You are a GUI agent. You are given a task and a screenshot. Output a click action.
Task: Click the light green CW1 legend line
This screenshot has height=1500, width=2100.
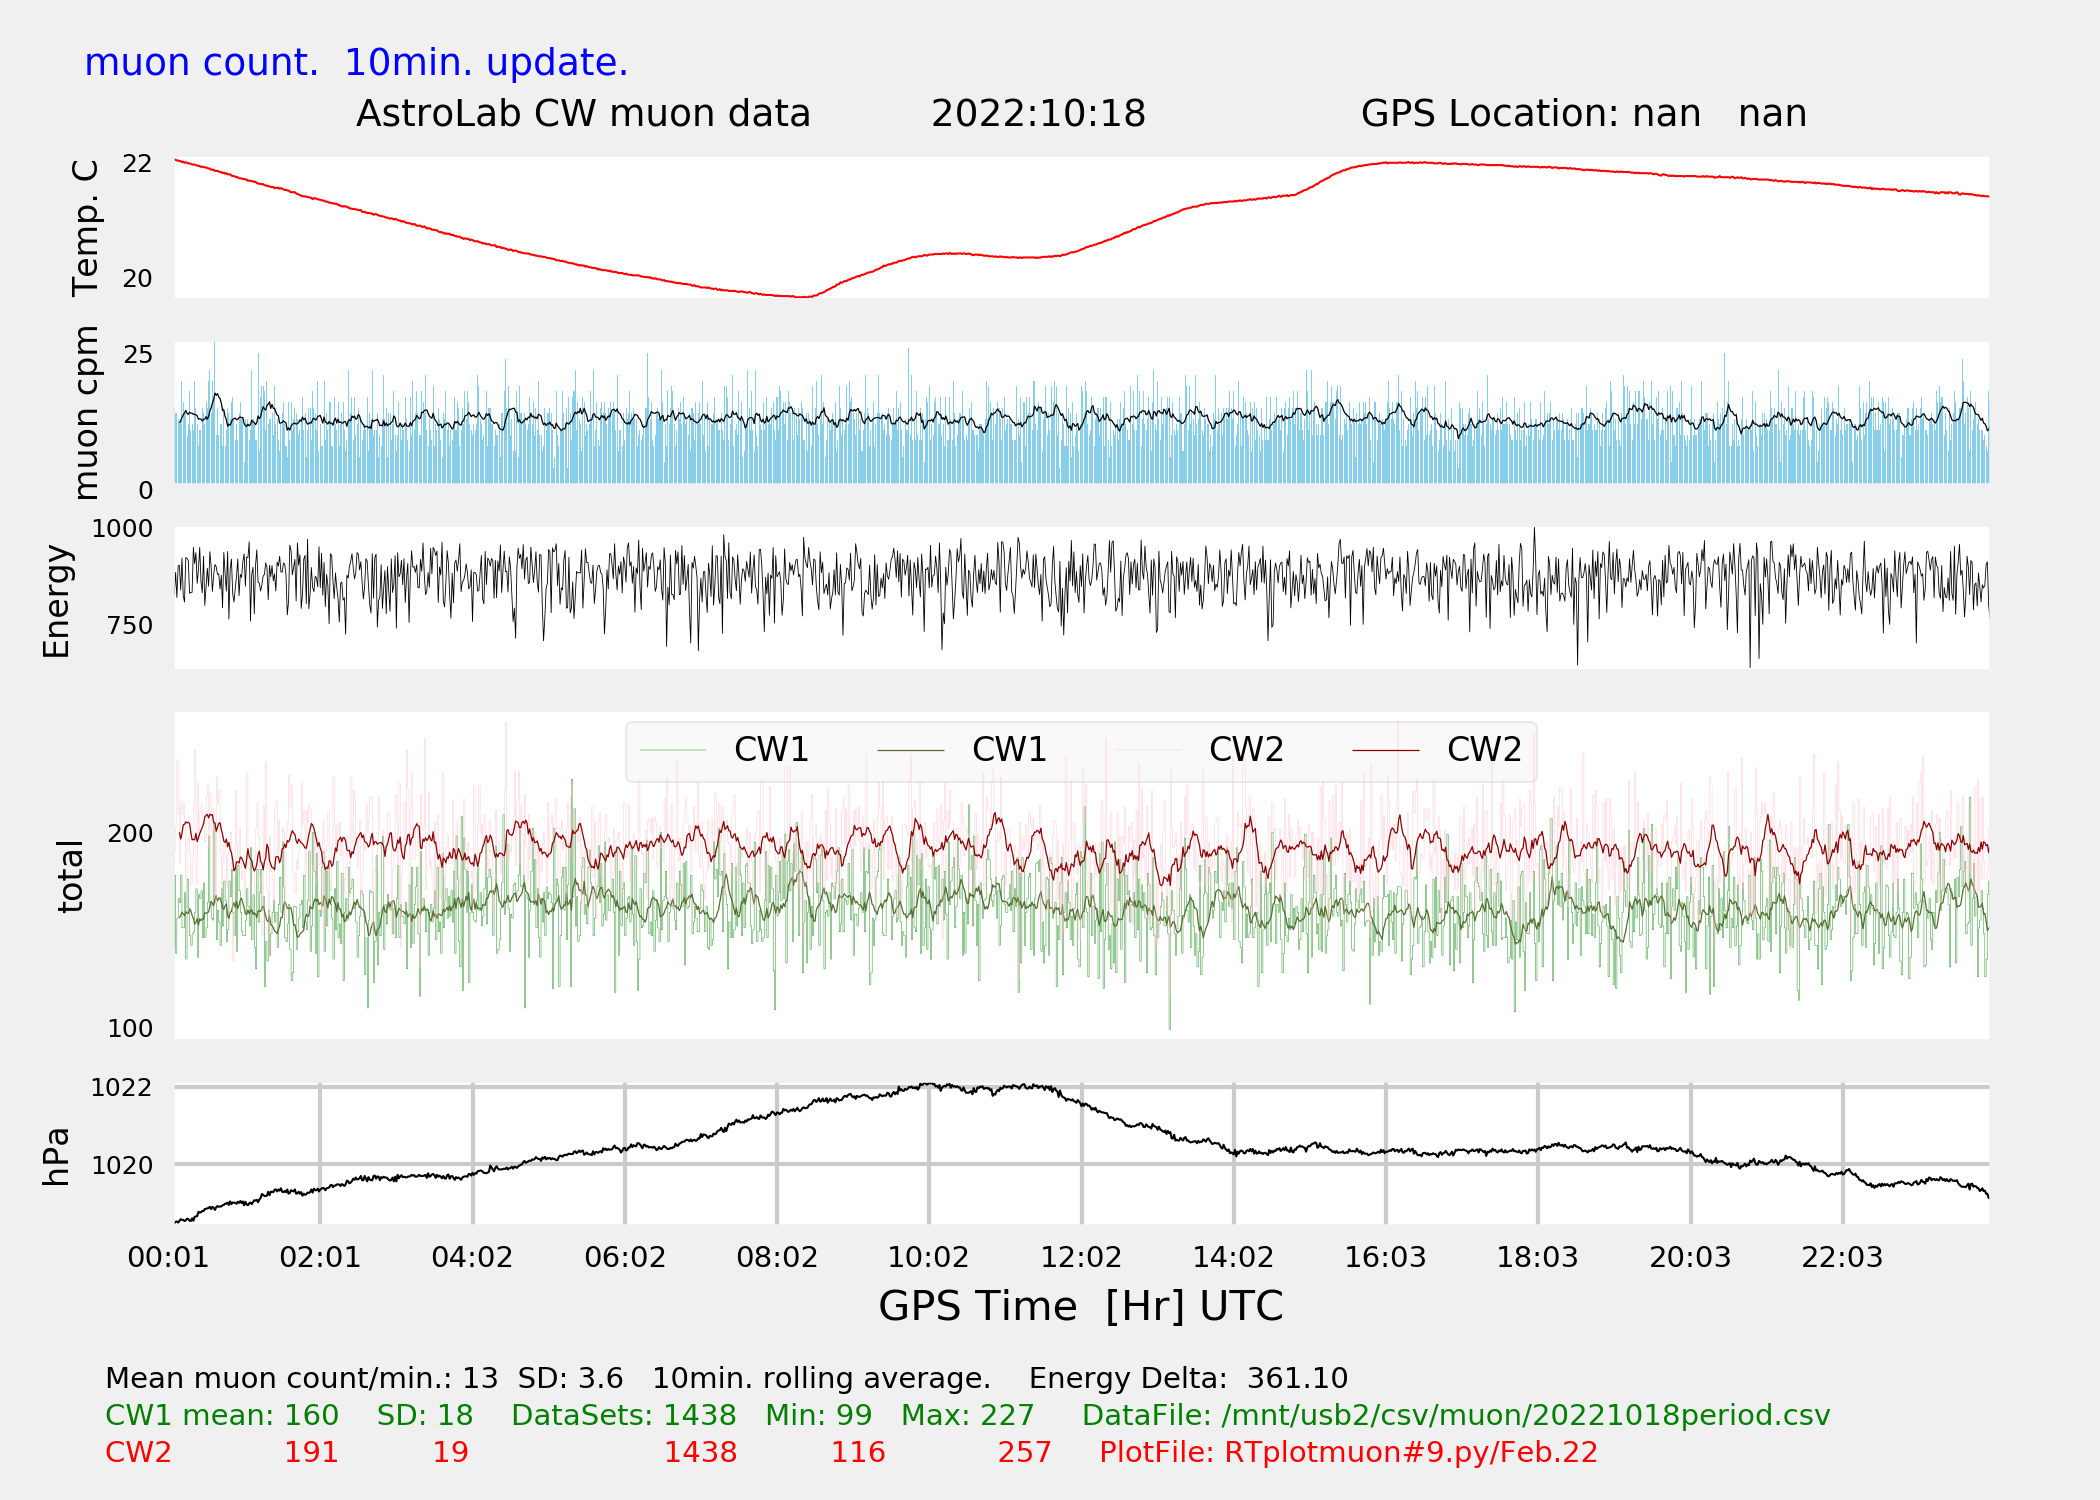[x=672, y=750]
